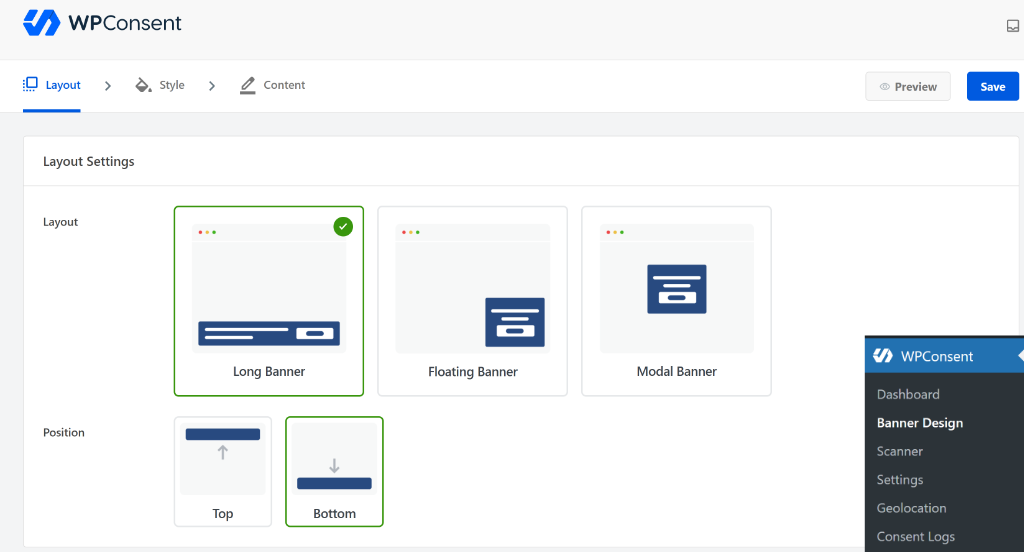Click the Content pencil icon

(248, 85)
